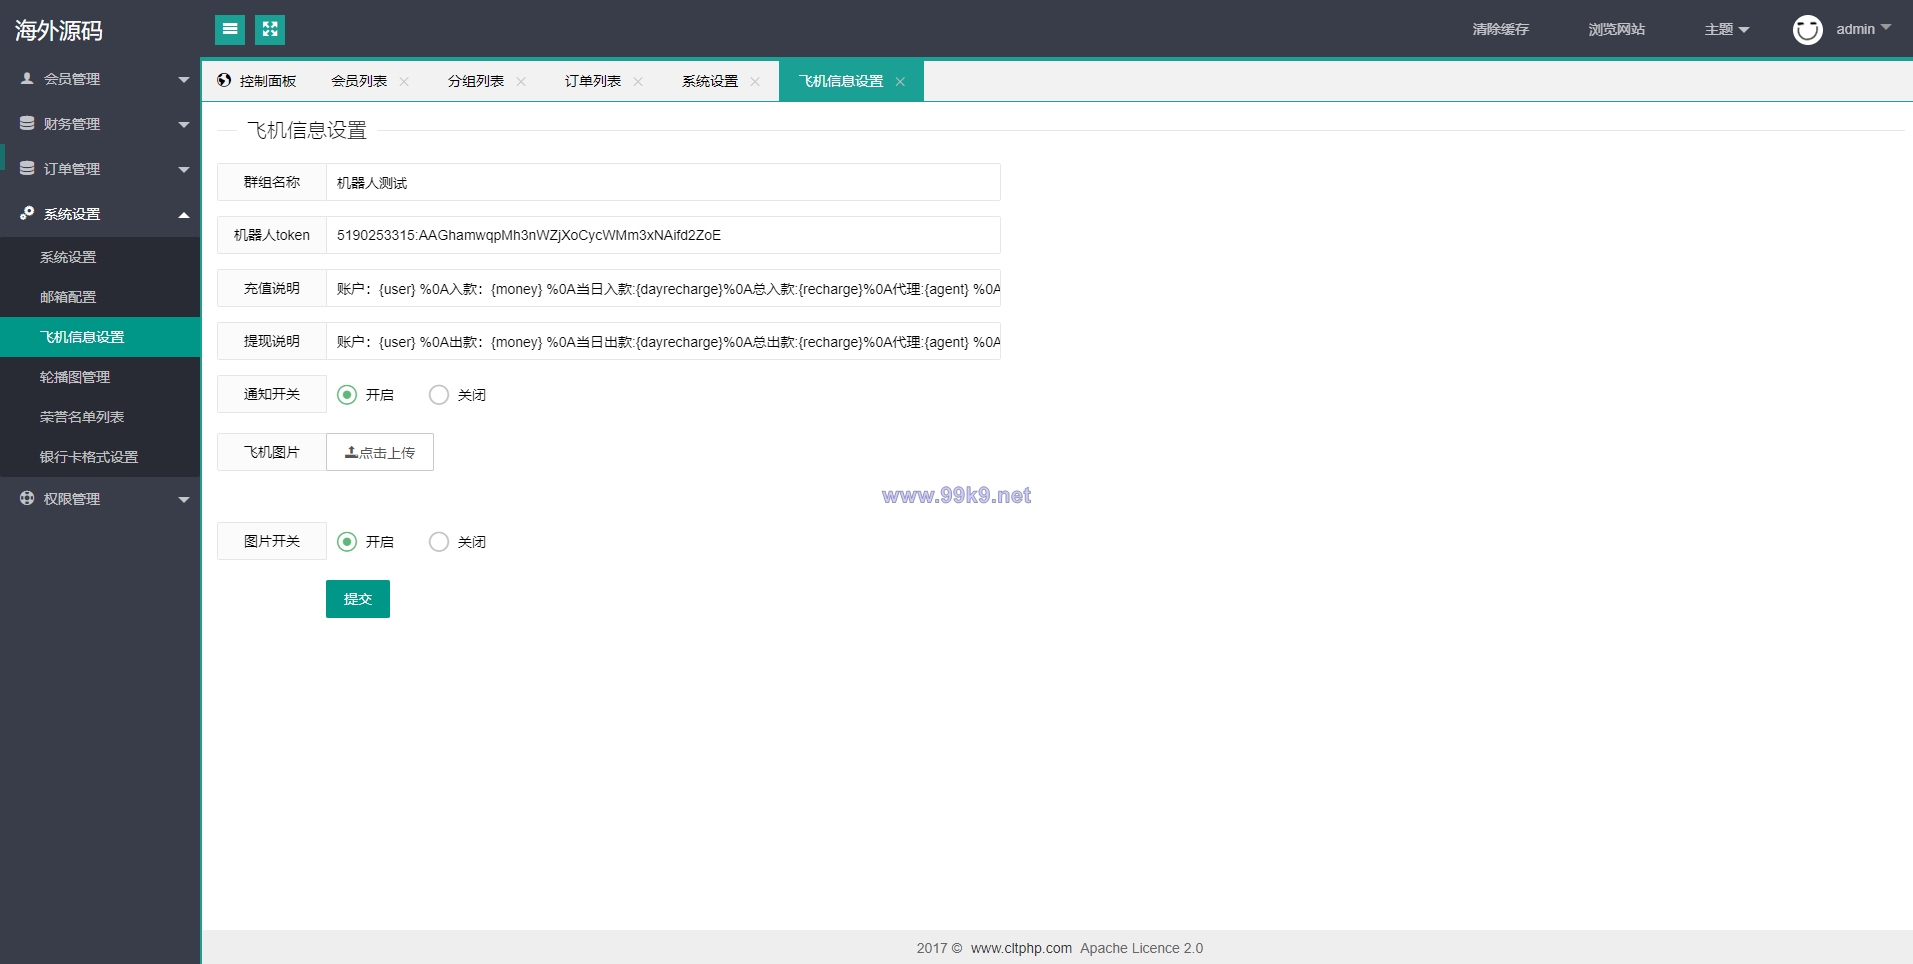Close the 订单列表 tab
This screenshot has width=1913, height=964.
coord(638,82)
